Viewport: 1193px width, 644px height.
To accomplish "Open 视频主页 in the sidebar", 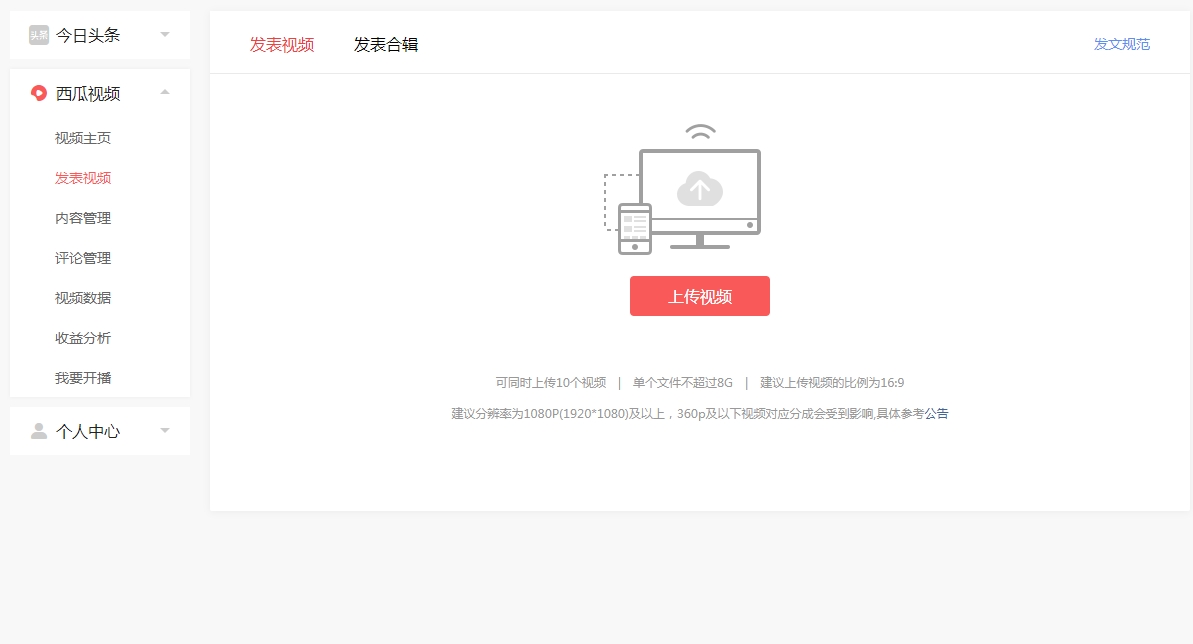I will [82, 137].
